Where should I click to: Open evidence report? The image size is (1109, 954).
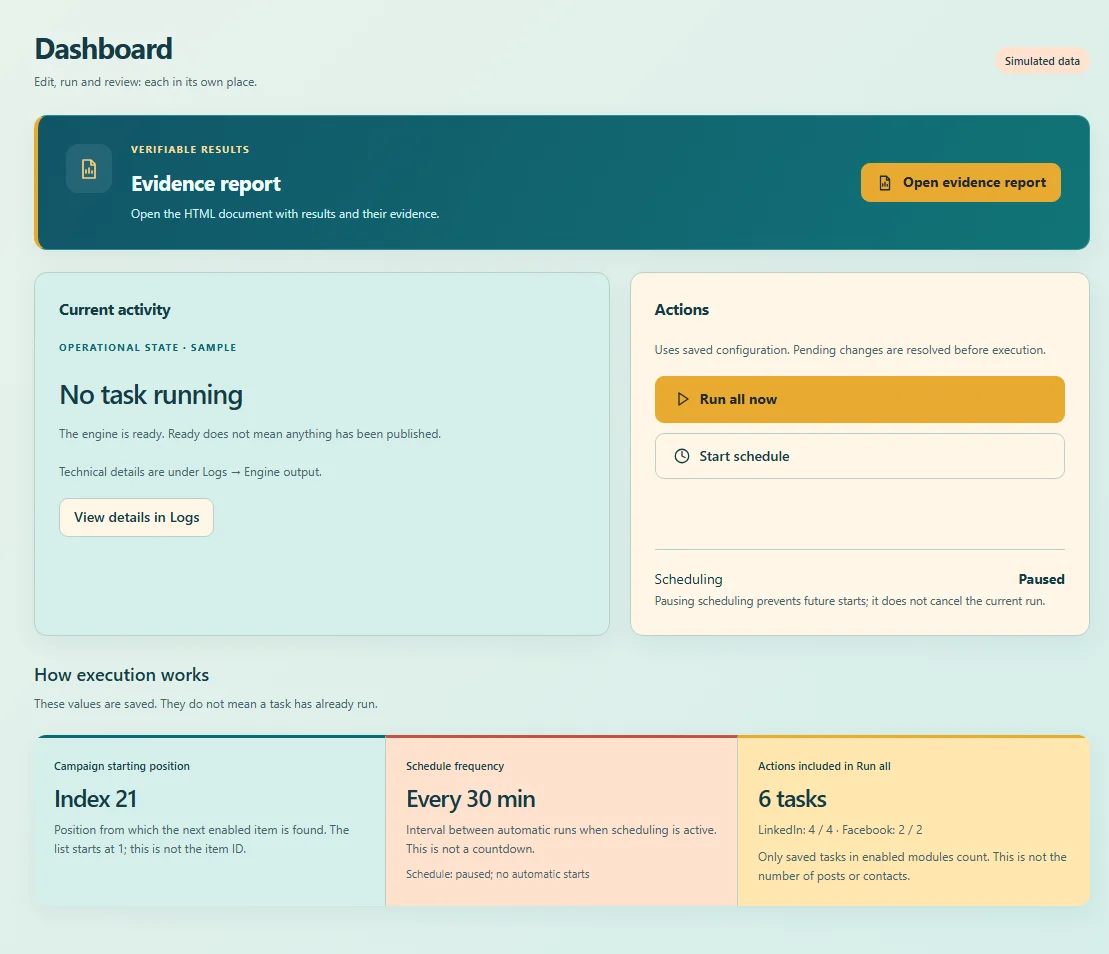click(x=960, y=182)
